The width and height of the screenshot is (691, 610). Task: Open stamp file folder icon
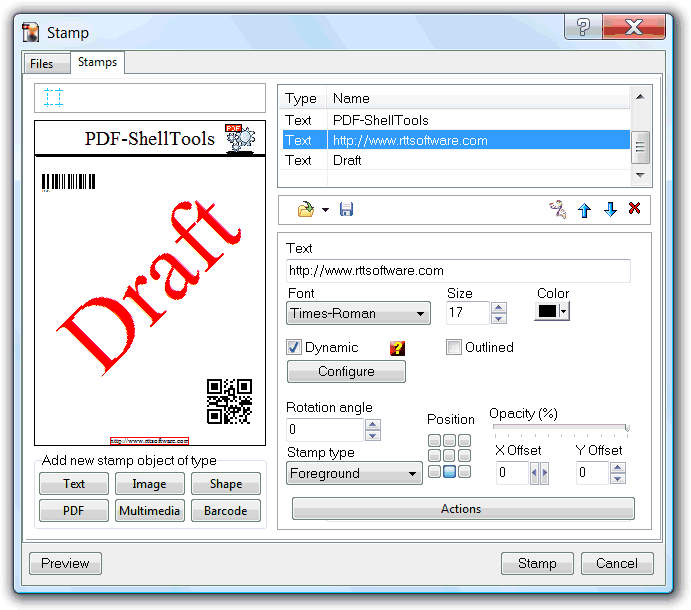(305, 209)
